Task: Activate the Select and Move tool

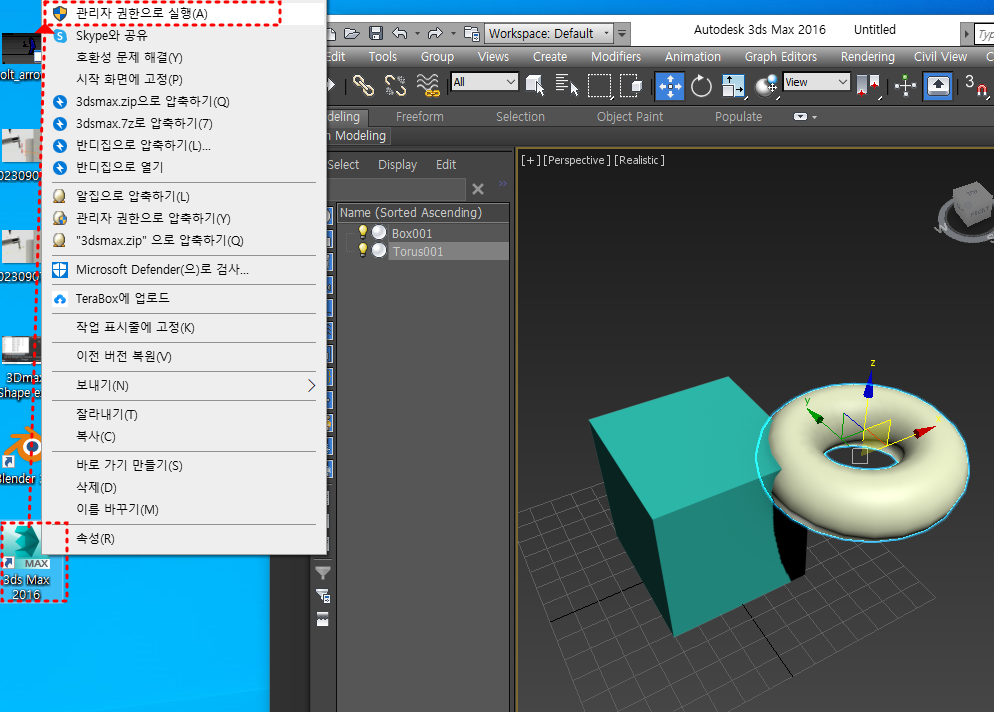Action: pyautogui.click(x=670, y=86)
